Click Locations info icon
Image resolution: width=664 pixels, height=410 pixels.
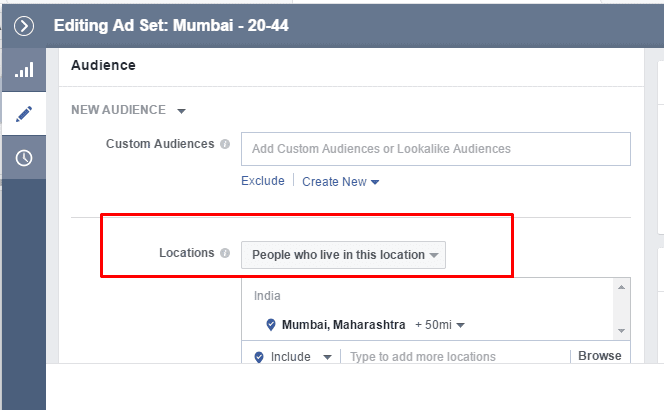(x=225, y=253)
